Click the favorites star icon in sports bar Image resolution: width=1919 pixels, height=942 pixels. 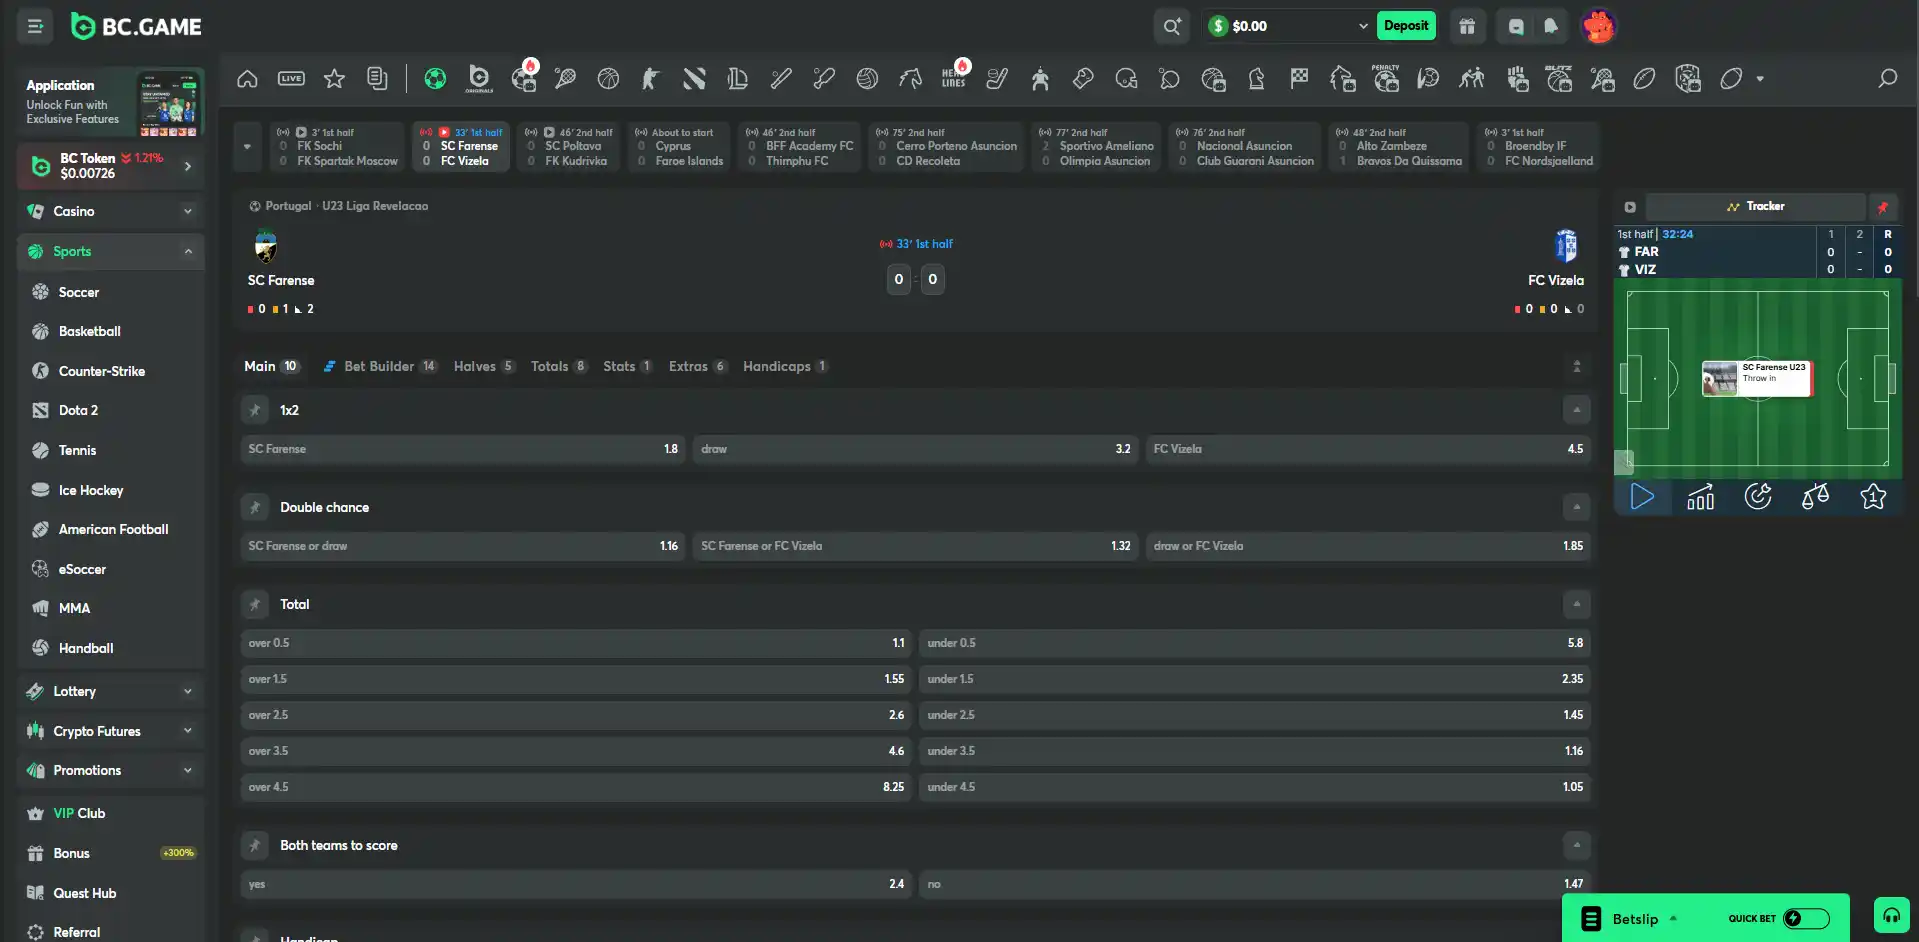[x=334, y=78]
